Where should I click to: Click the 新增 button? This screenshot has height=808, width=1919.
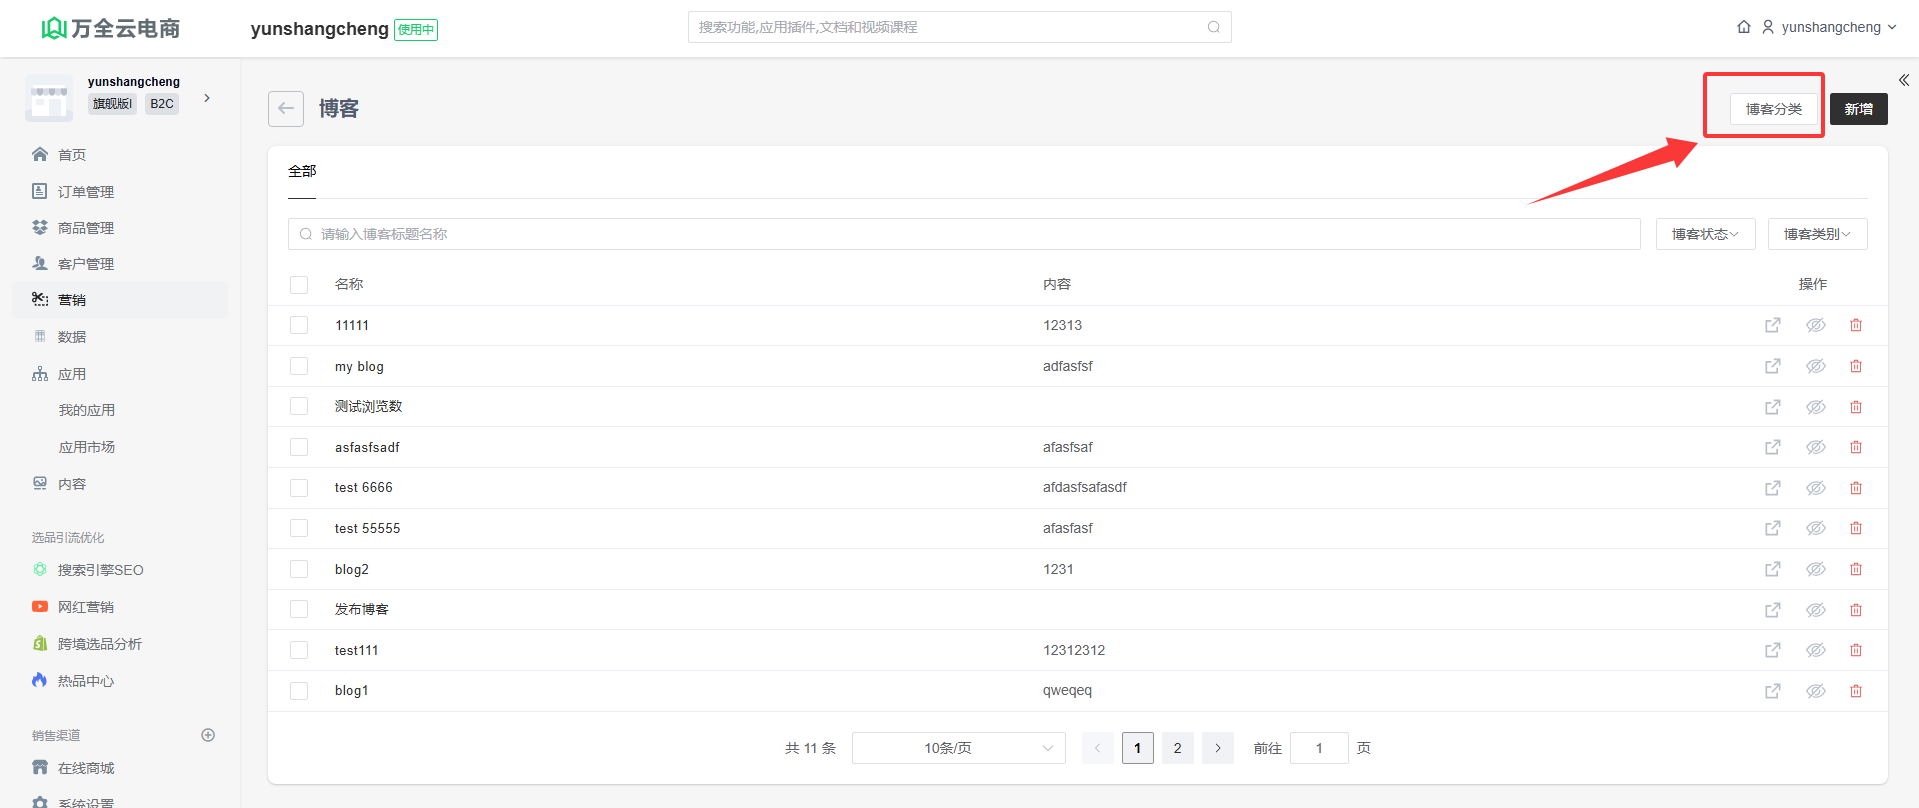pos(1858,109)
